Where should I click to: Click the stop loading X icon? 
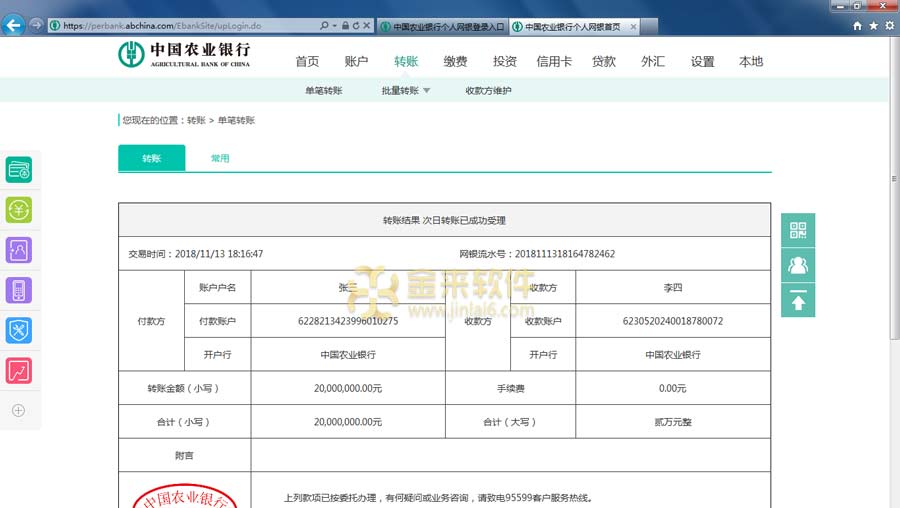click(366, 26)
